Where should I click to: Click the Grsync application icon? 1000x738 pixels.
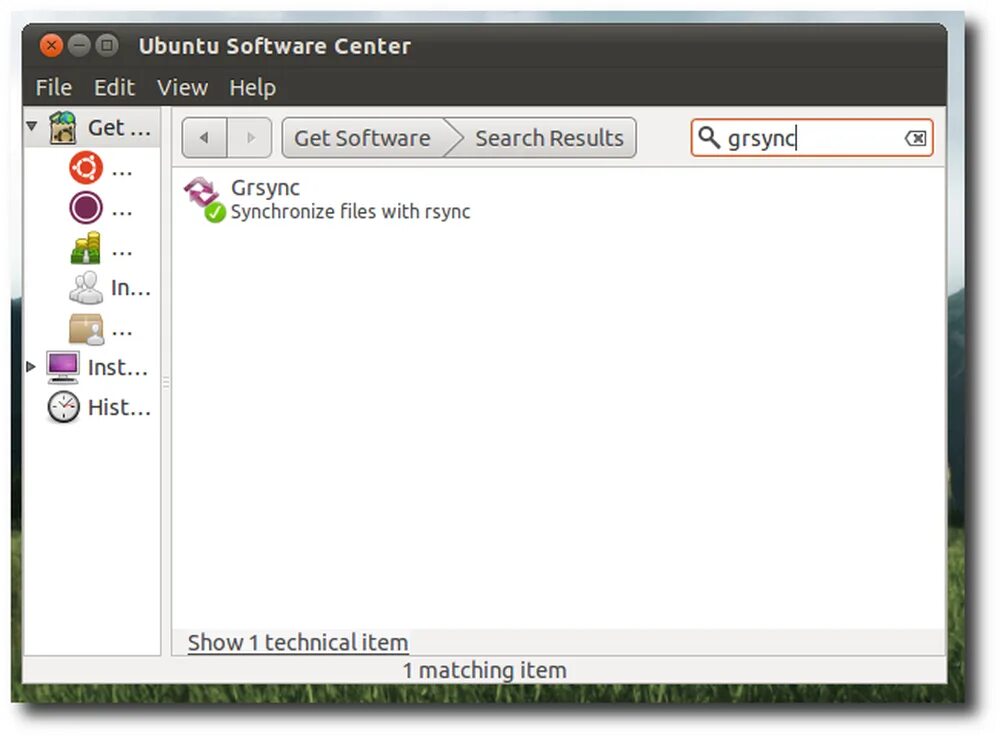pos(204,198)
